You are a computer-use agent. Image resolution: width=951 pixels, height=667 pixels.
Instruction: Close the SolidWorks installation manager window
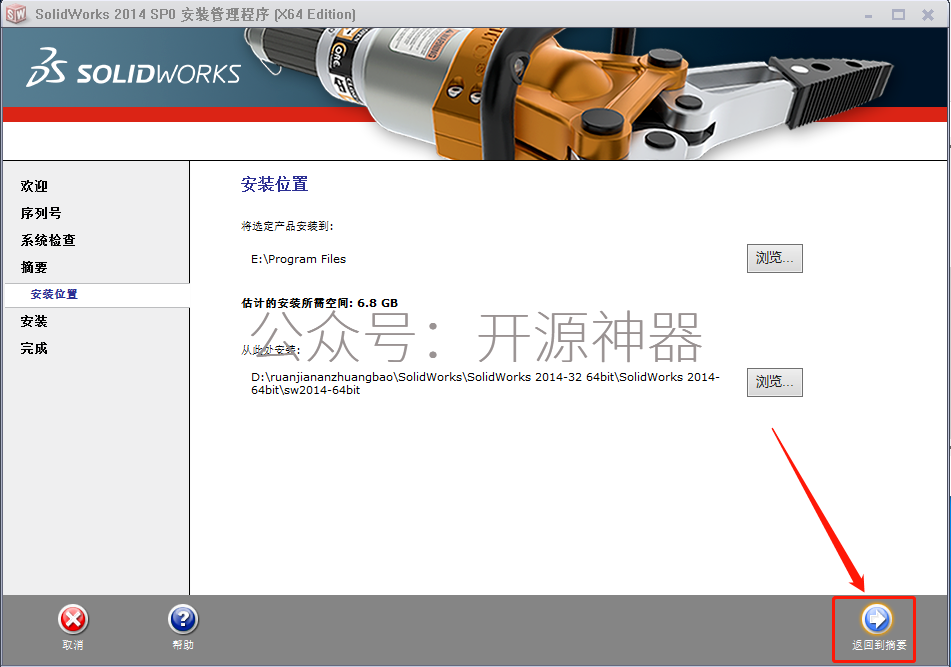[927, 14]
